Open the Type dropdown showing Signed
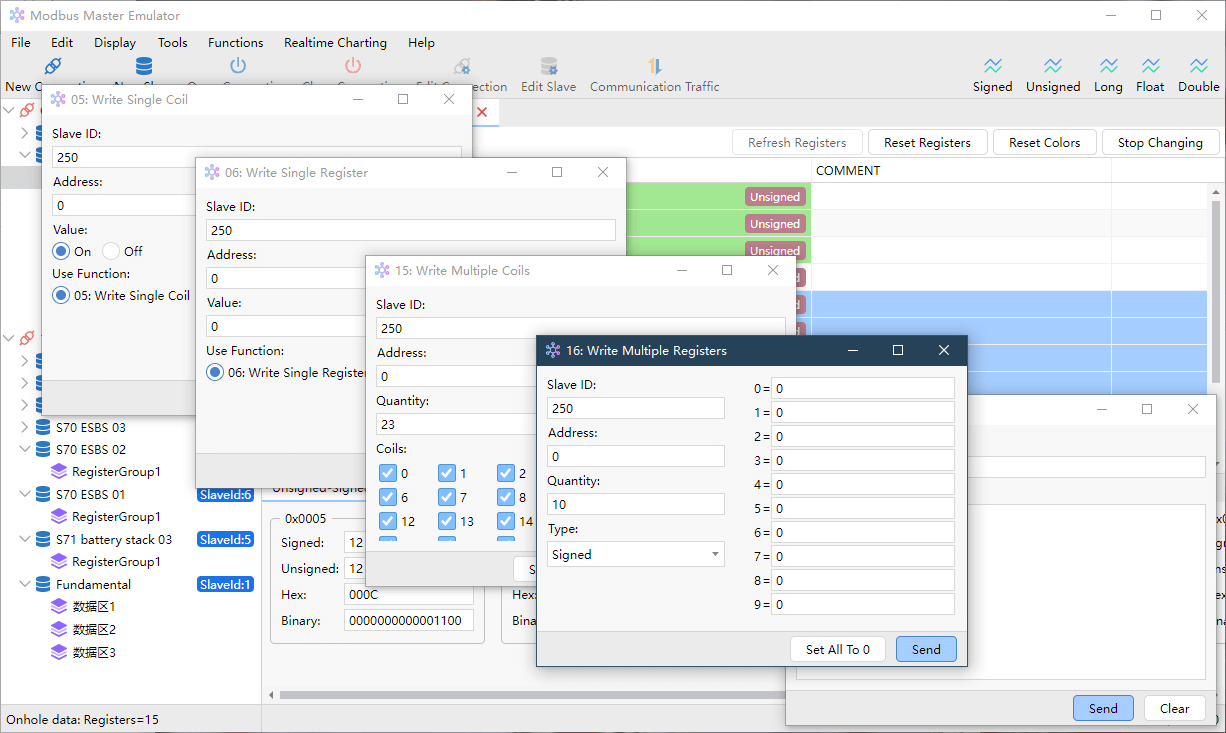 [636, 554]
